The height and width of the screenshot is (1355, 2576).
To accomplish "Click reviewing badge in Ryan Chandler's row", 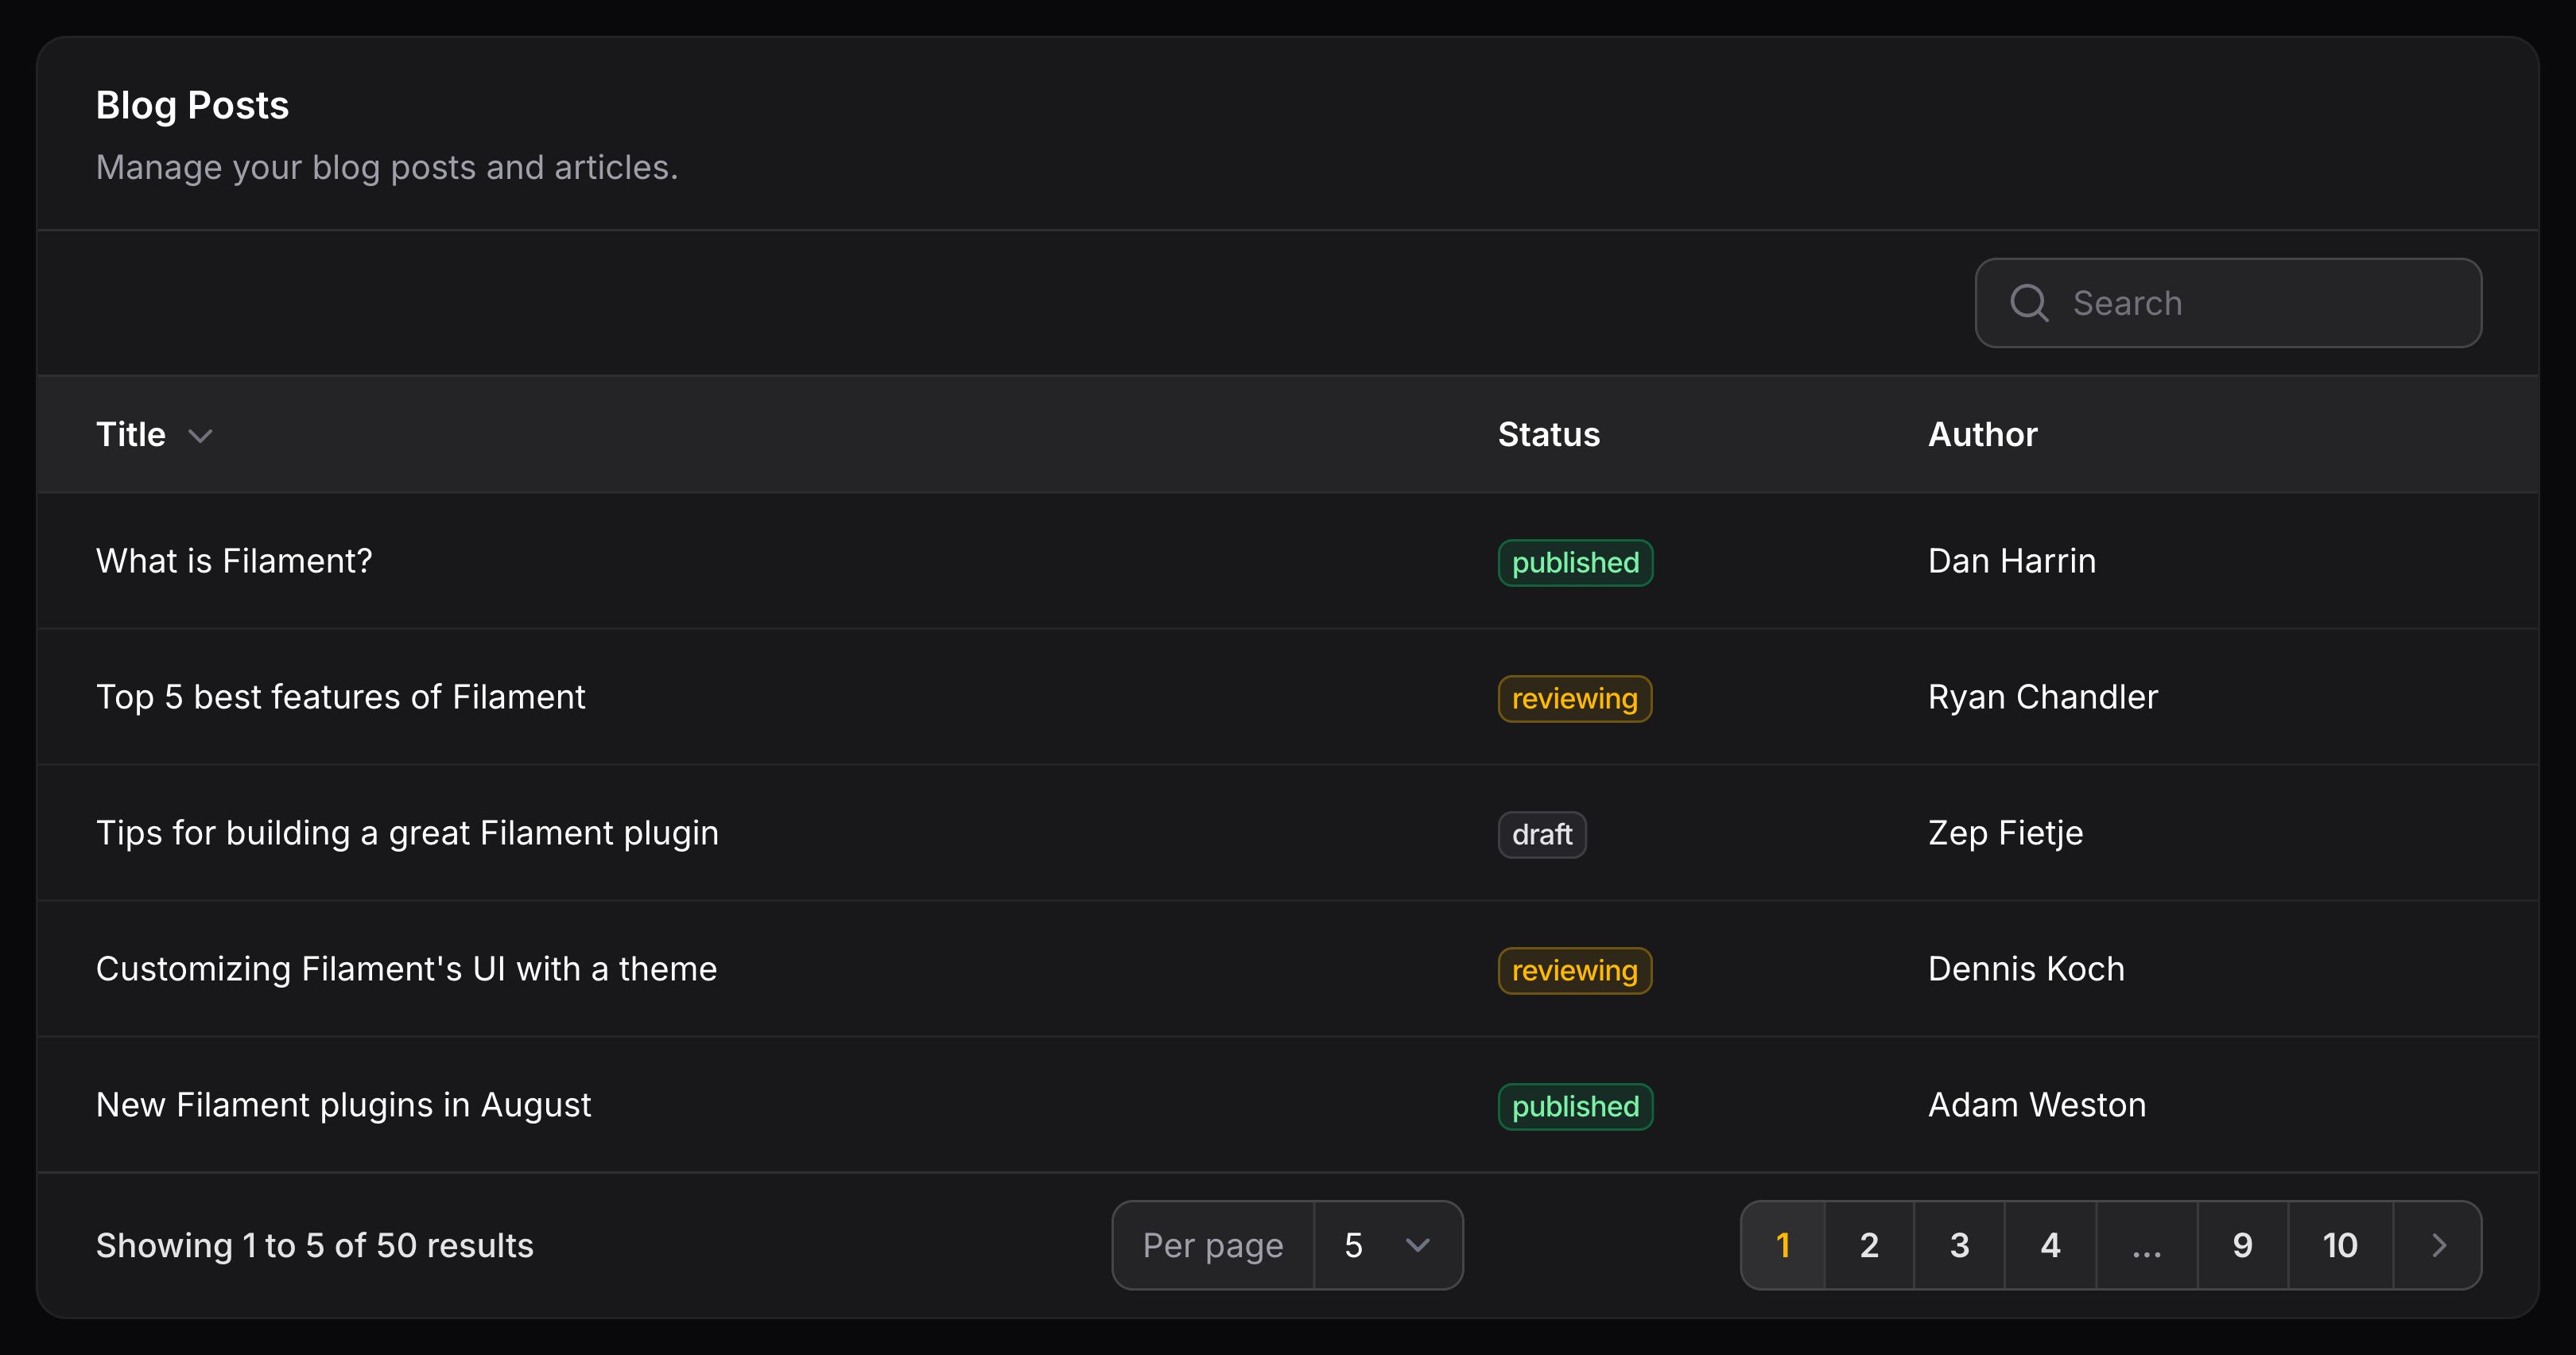I will (x=1575, y=699).
